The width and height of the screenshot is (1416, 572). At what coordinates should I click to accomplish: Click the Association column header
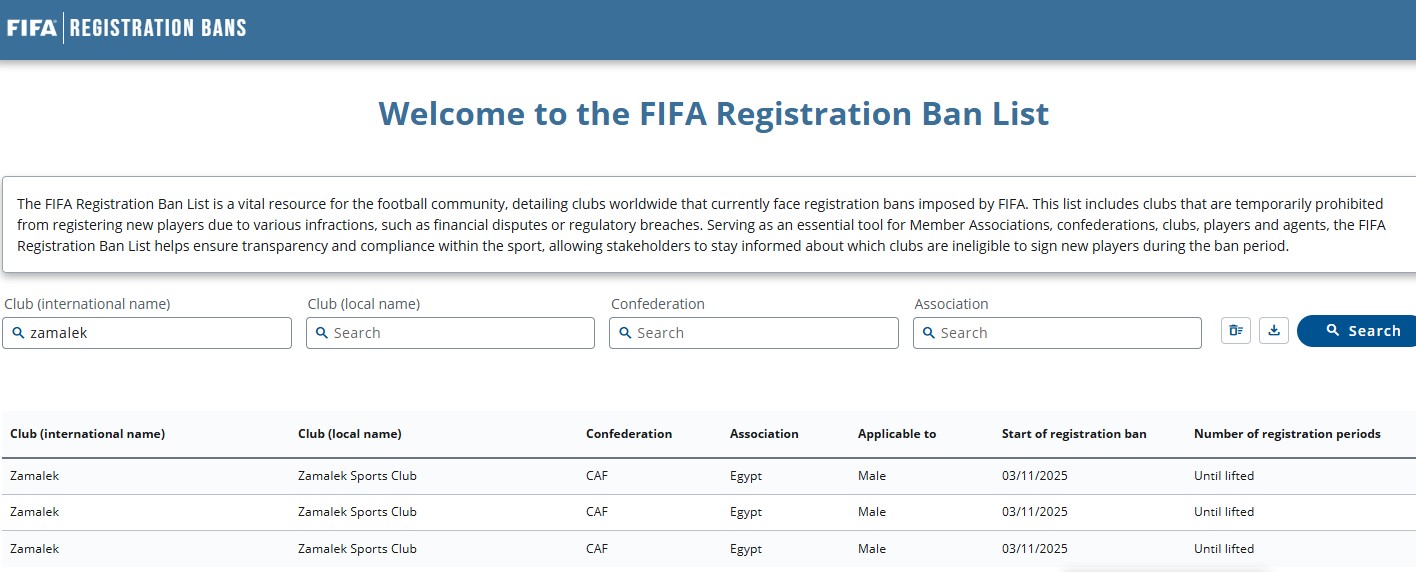764,434
